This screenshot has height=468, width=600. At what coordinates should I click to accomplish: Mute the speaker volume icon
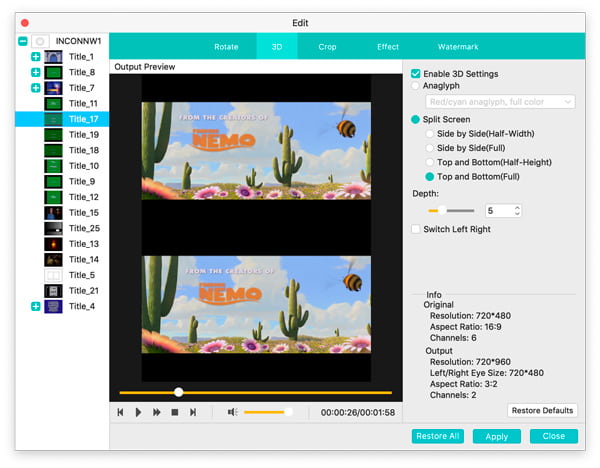tap(232, 412)
